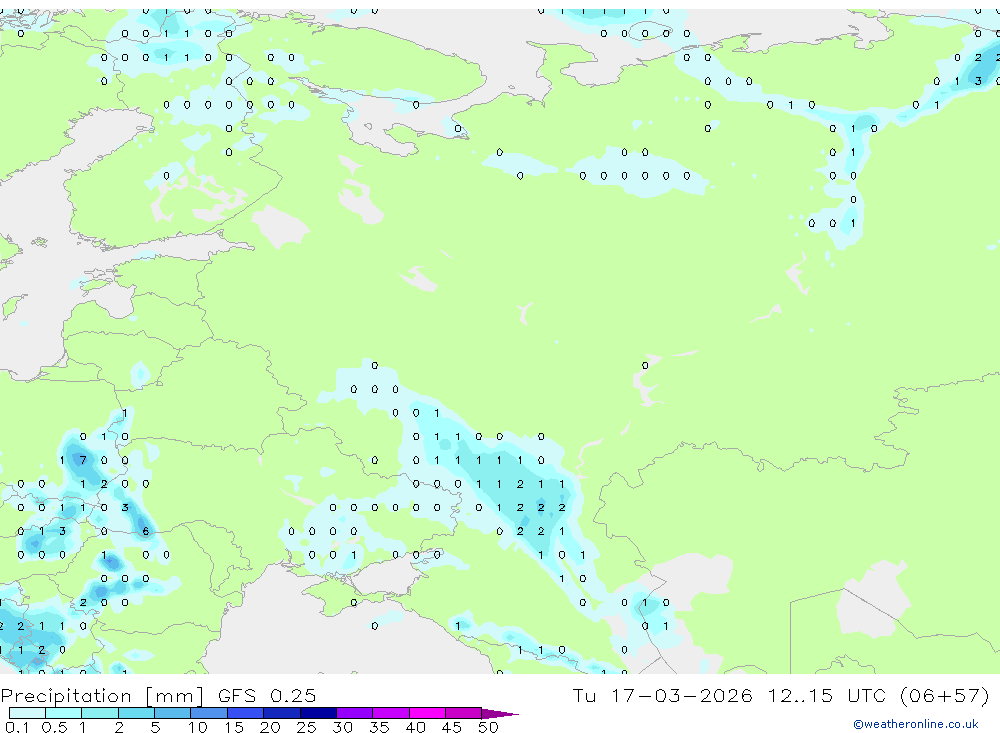Screen dimensions: 1000x733
Task: Click the 1–2 mm legend color swatch
Action: point(100,713)
